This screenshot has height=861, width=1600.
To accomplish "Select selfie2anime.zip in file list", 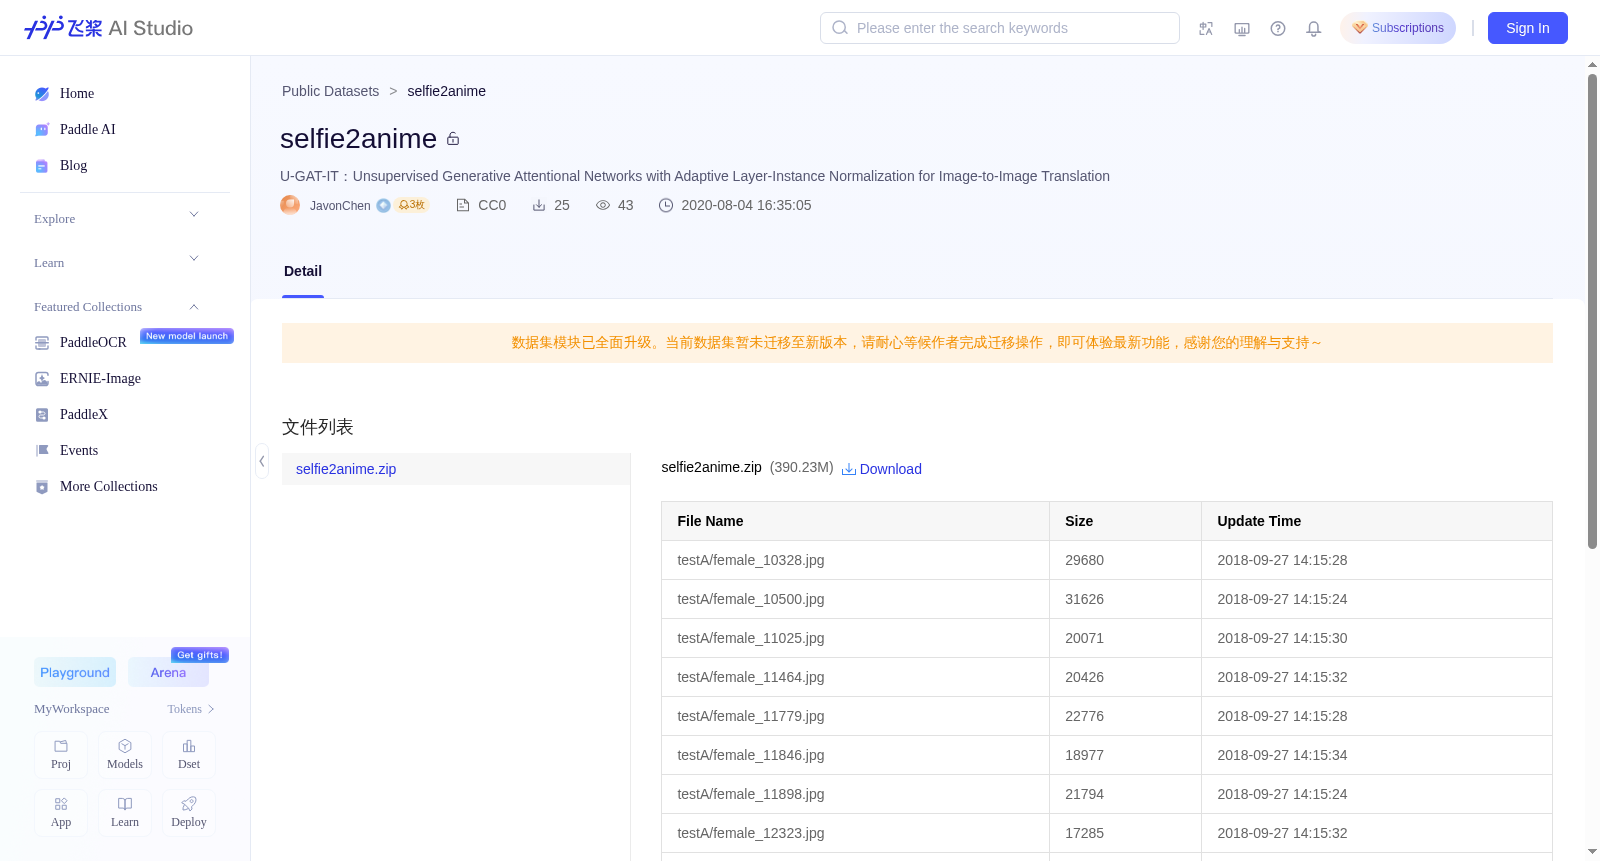I will coord(456,469).
